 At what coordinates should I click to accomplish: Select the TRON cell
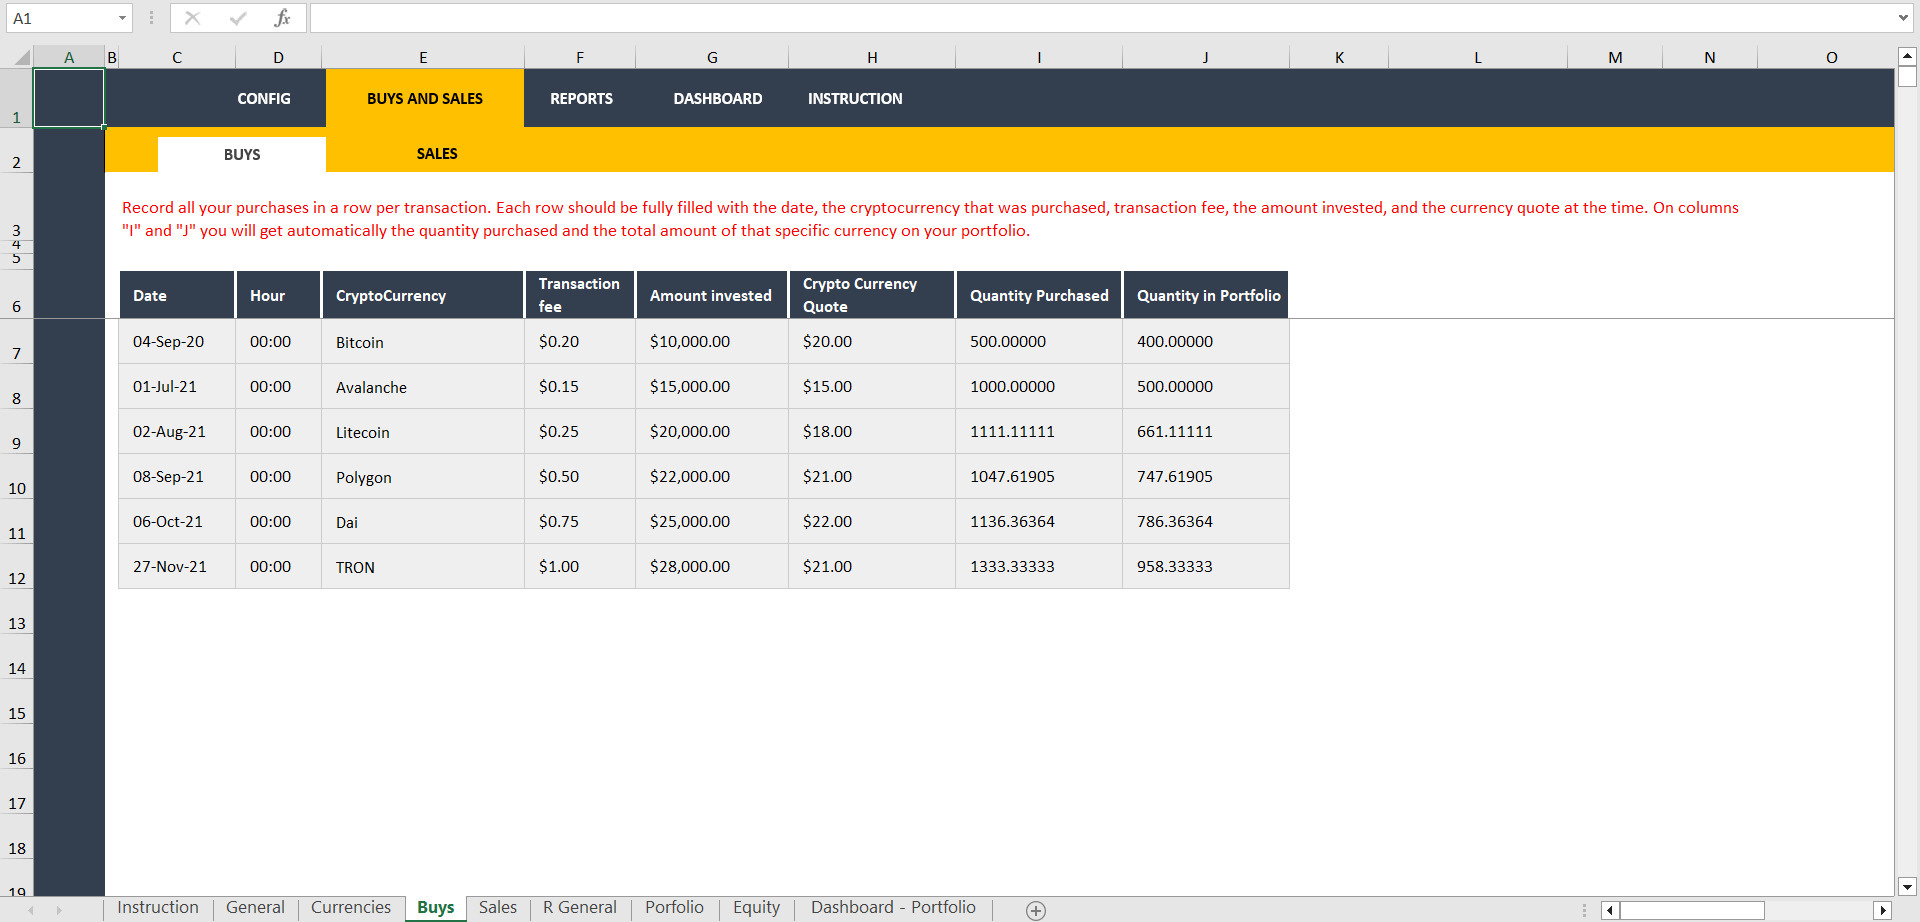423,567
